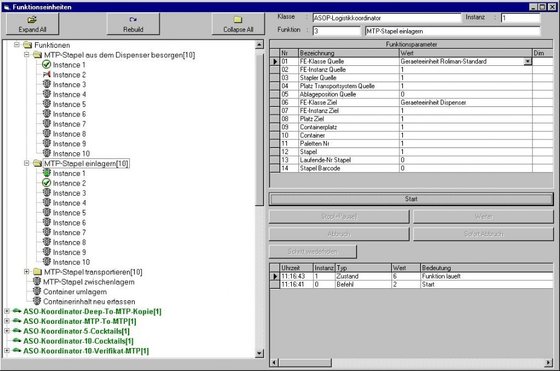Select the Ablageposition Quelle row
The image size is (560, 371).
(411, 94)
